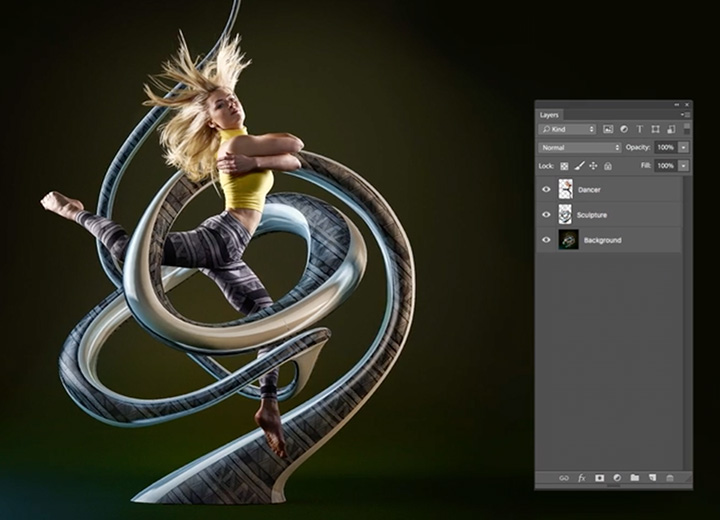720x520 pixels.
Task: Lock image pixels with brush icon
Action: click(579, 165)
